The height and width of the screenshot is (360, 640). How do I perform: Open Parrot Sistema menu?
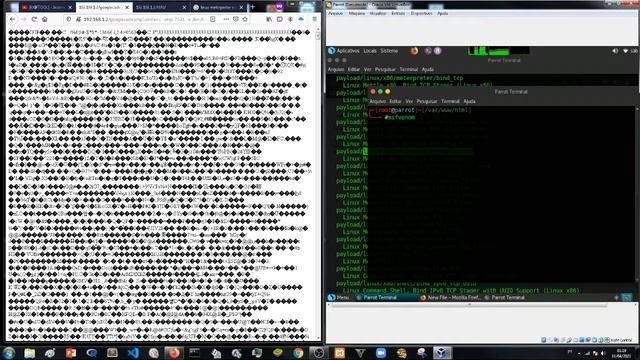(x=389, y=51)
